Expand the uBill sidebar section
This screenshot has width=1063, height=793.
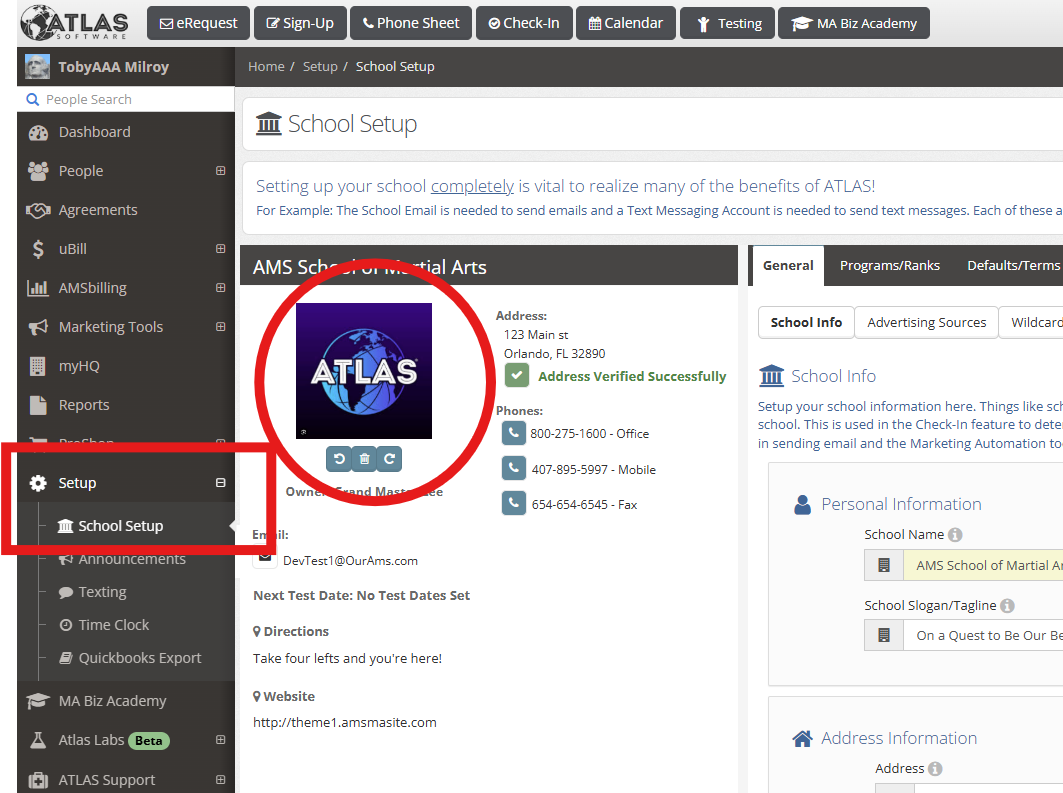[220, 249]
